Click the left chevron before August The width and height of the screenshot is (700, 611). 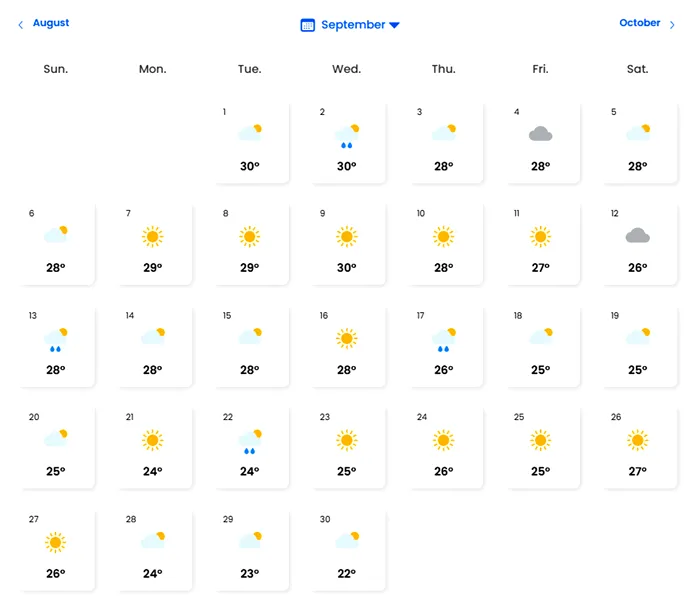point(21,25)
